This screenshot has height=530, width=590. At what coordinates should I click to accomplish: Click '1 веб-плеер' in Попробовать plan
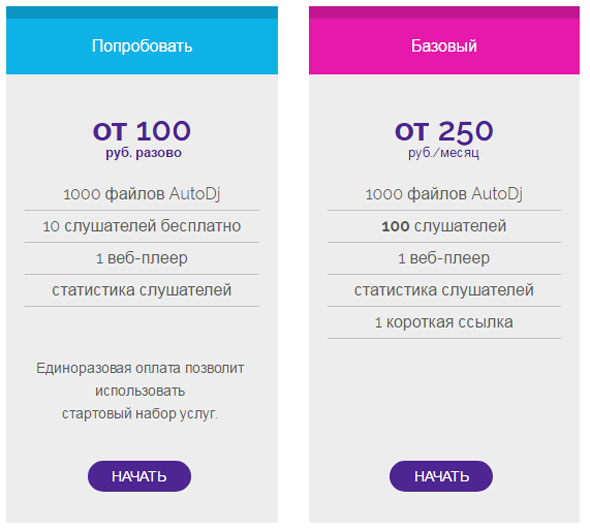pos(143,260)
